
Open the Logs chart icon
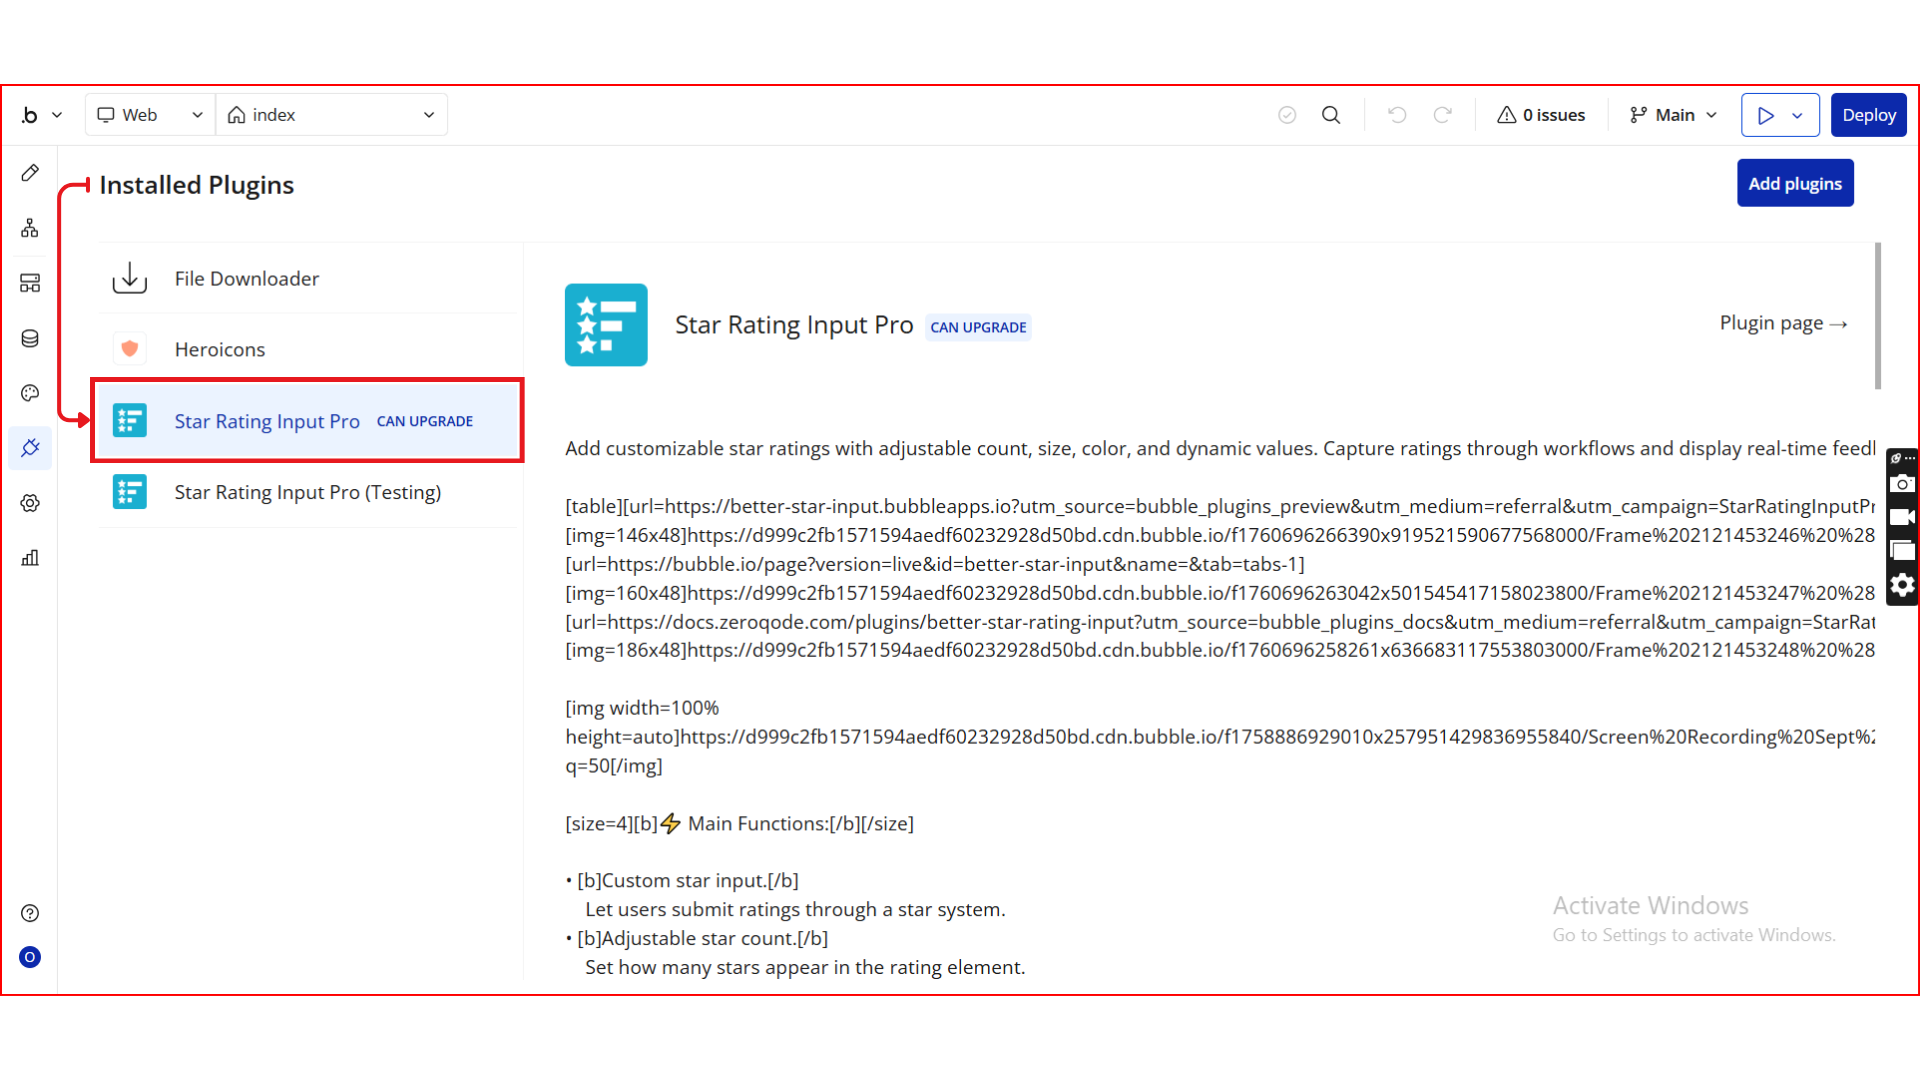pos(30,558)
